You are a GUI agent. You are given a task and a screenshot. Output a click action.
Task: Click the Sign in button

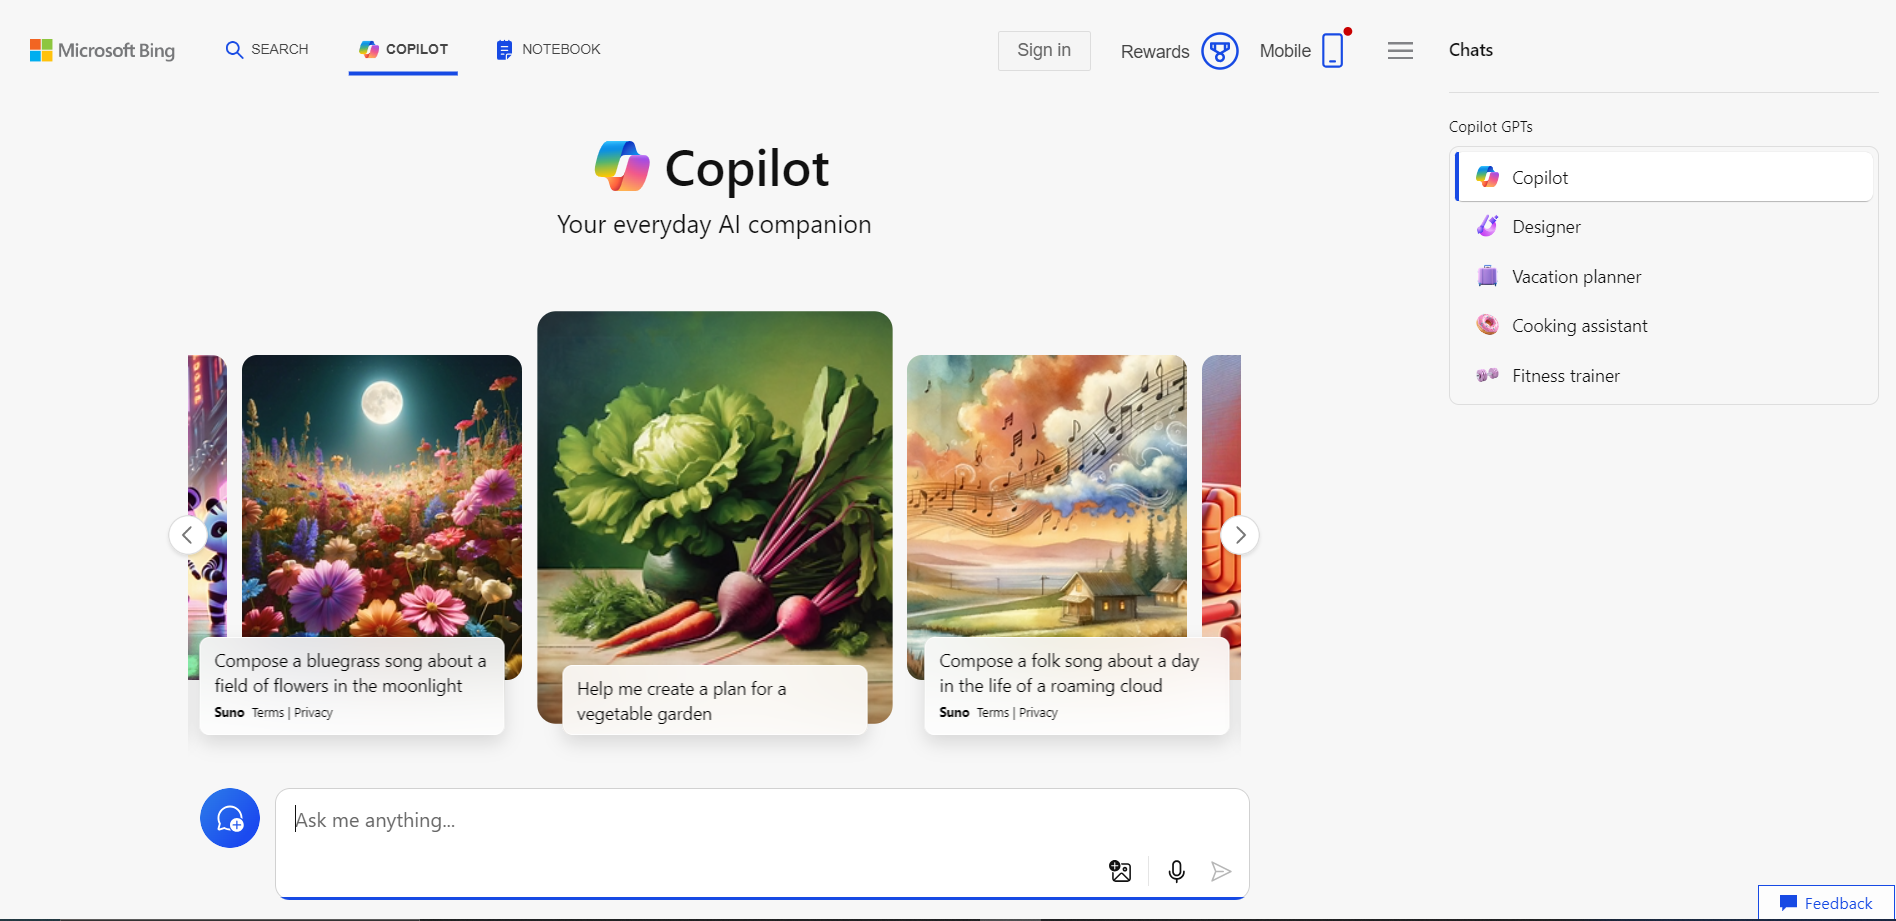pyautogui.click(x=1043, y=50)
